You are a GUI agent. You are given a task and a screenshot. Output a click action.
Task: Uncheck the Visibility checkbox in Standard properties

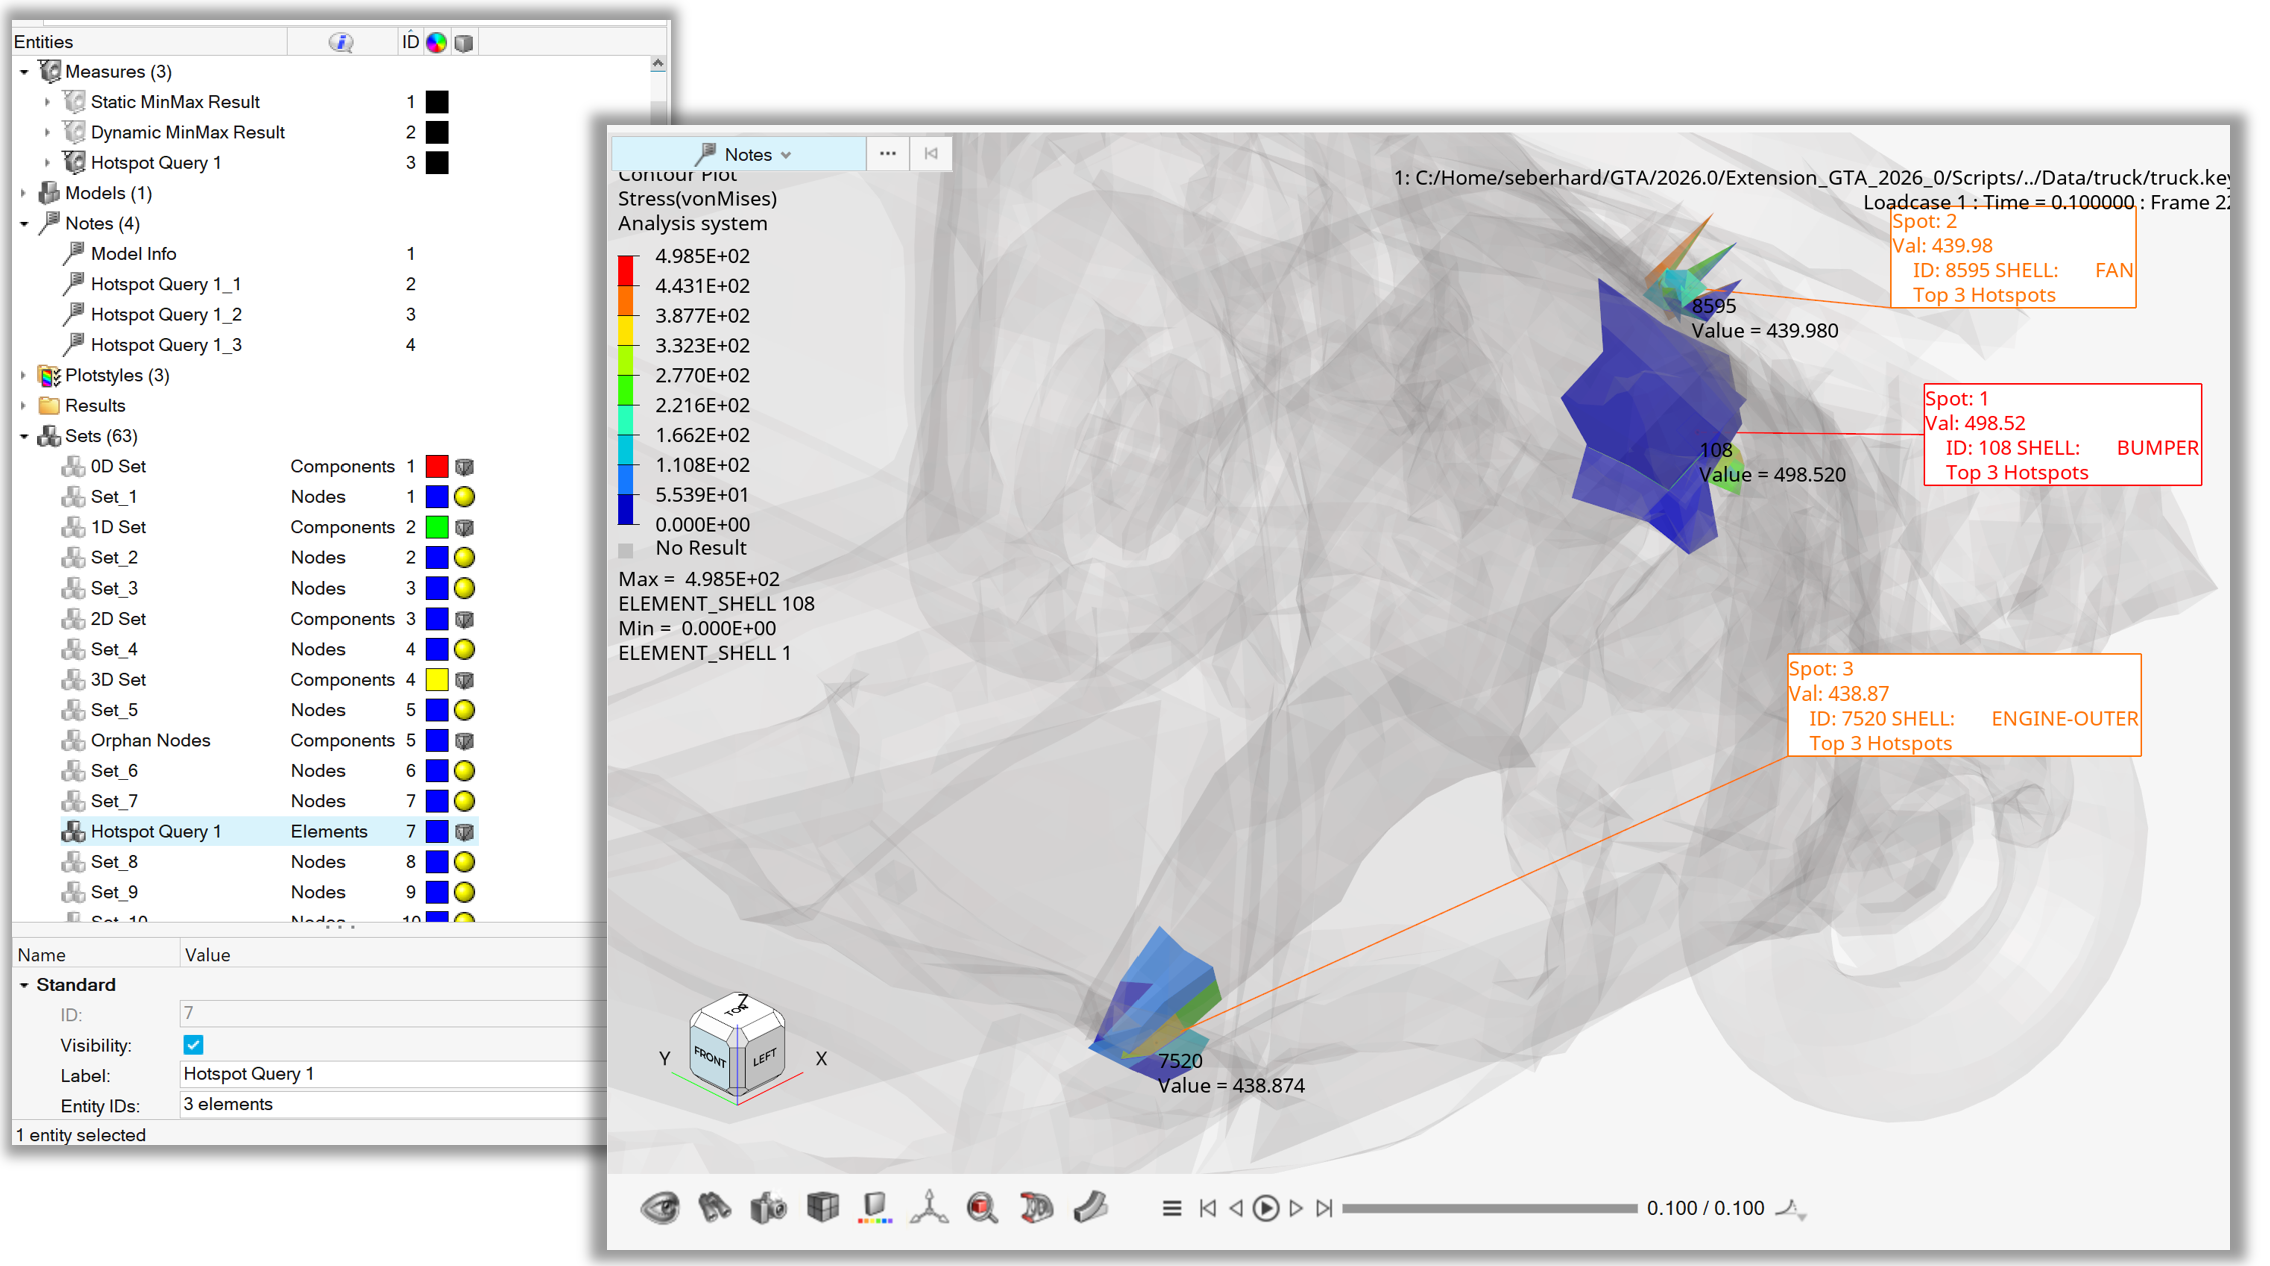193,1045
